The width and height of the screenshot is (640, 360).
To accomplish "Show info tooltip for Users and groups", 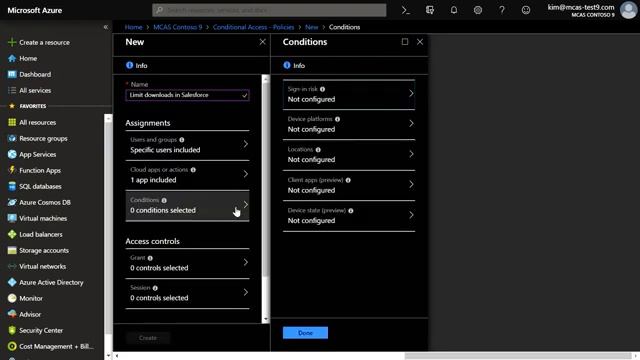I will pyautogui.click(x=182, y=140).
